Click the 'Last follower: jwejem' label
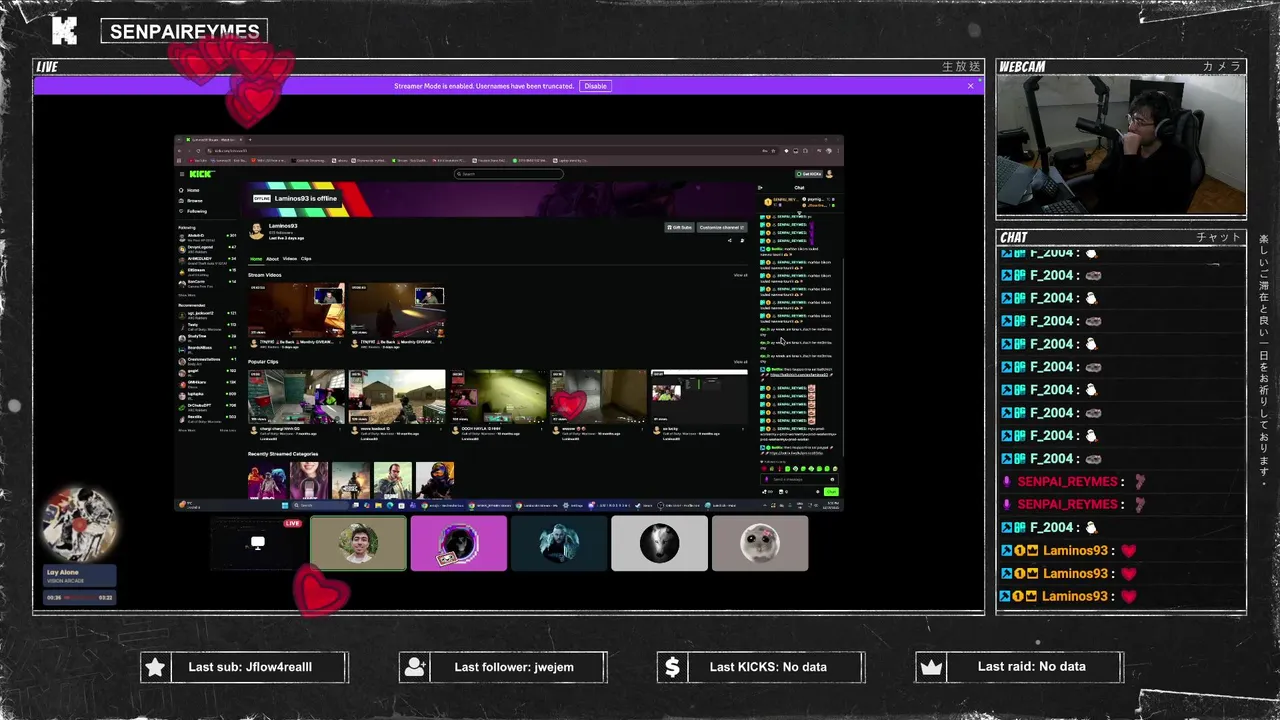This screenshot has width=1280, height=720. point(514,667)
